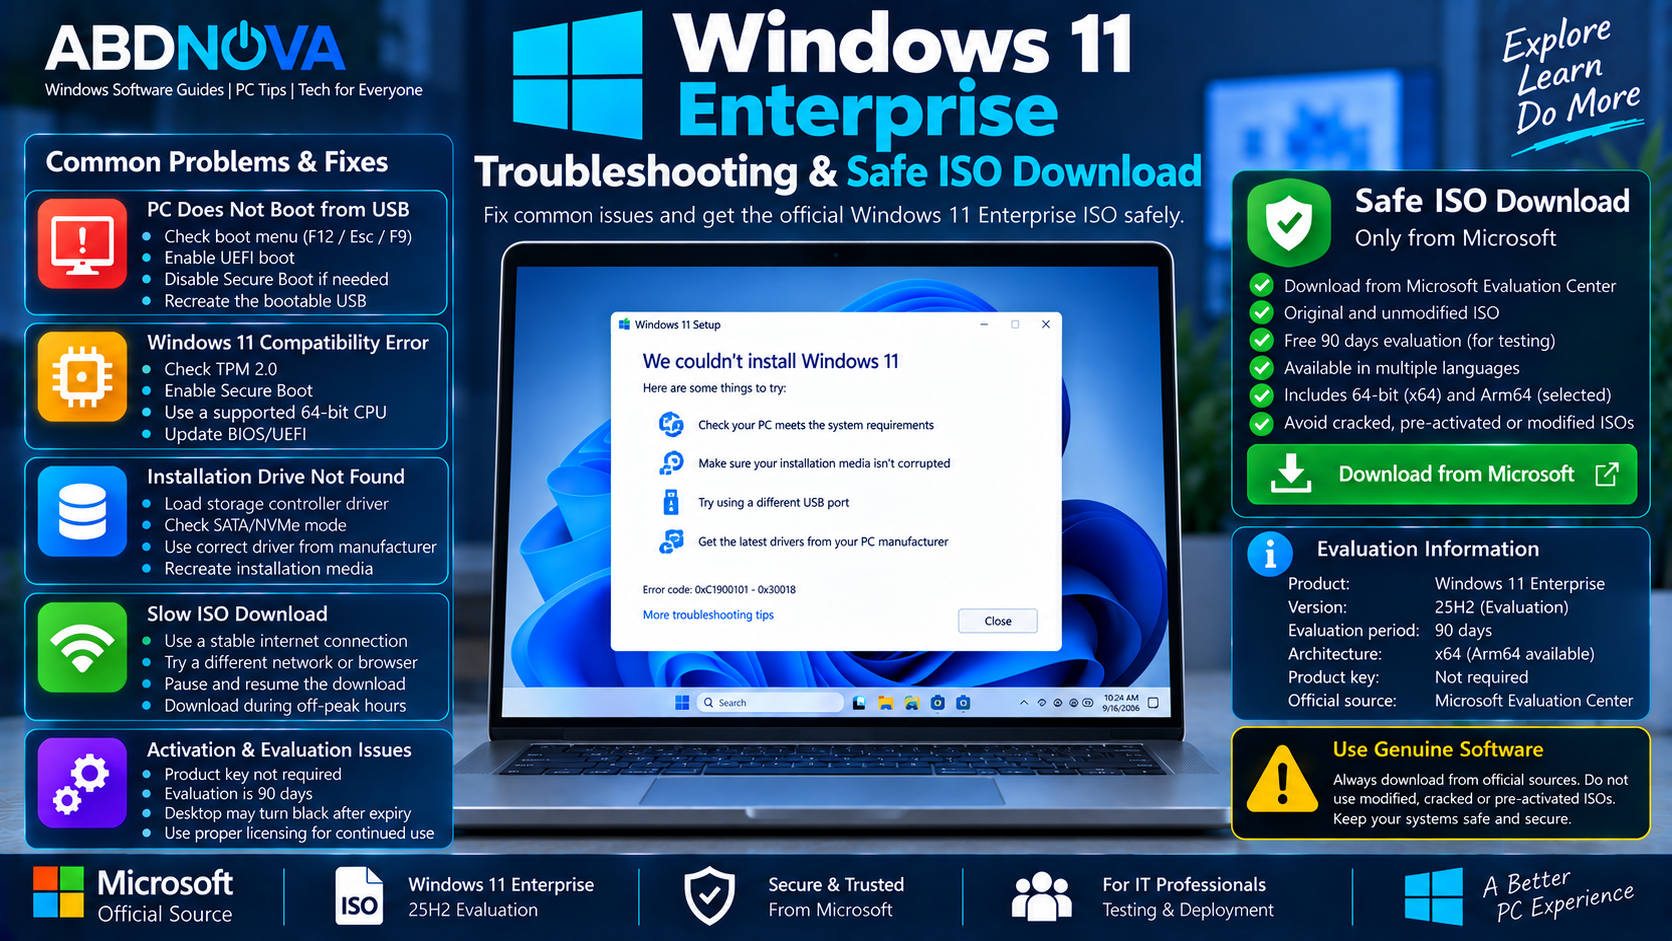The height and width of the screenshot is (941, 1672).
Task: Click the sync icon beside Check your PC meets requirements
Action: 671,425
